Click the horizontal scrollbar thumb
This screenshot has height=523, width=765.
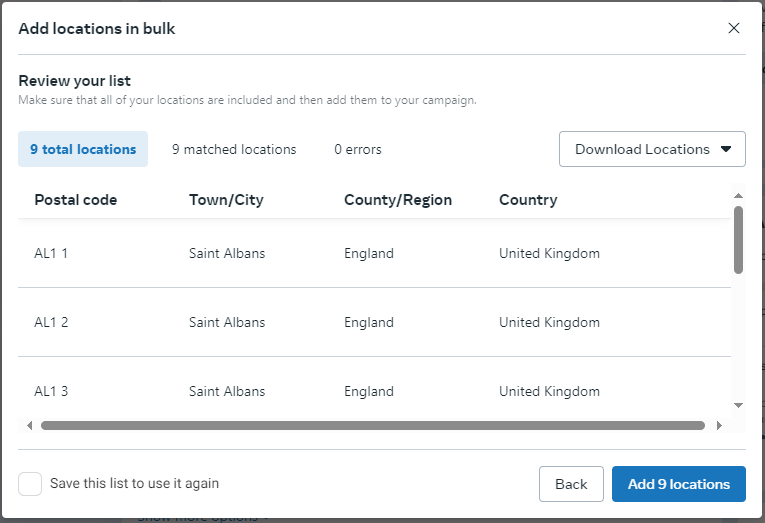(x=372, y=425)
